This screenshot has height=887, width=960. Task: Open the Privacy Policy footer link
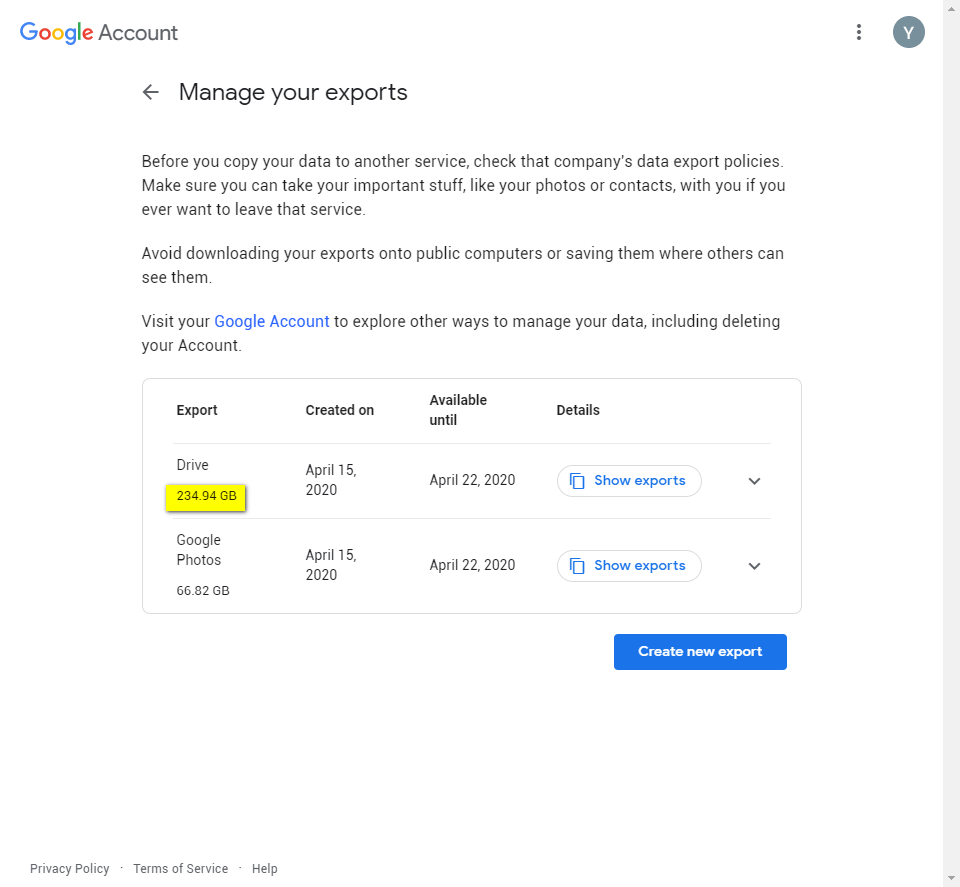pyautogui.click(x=70, y=869)
